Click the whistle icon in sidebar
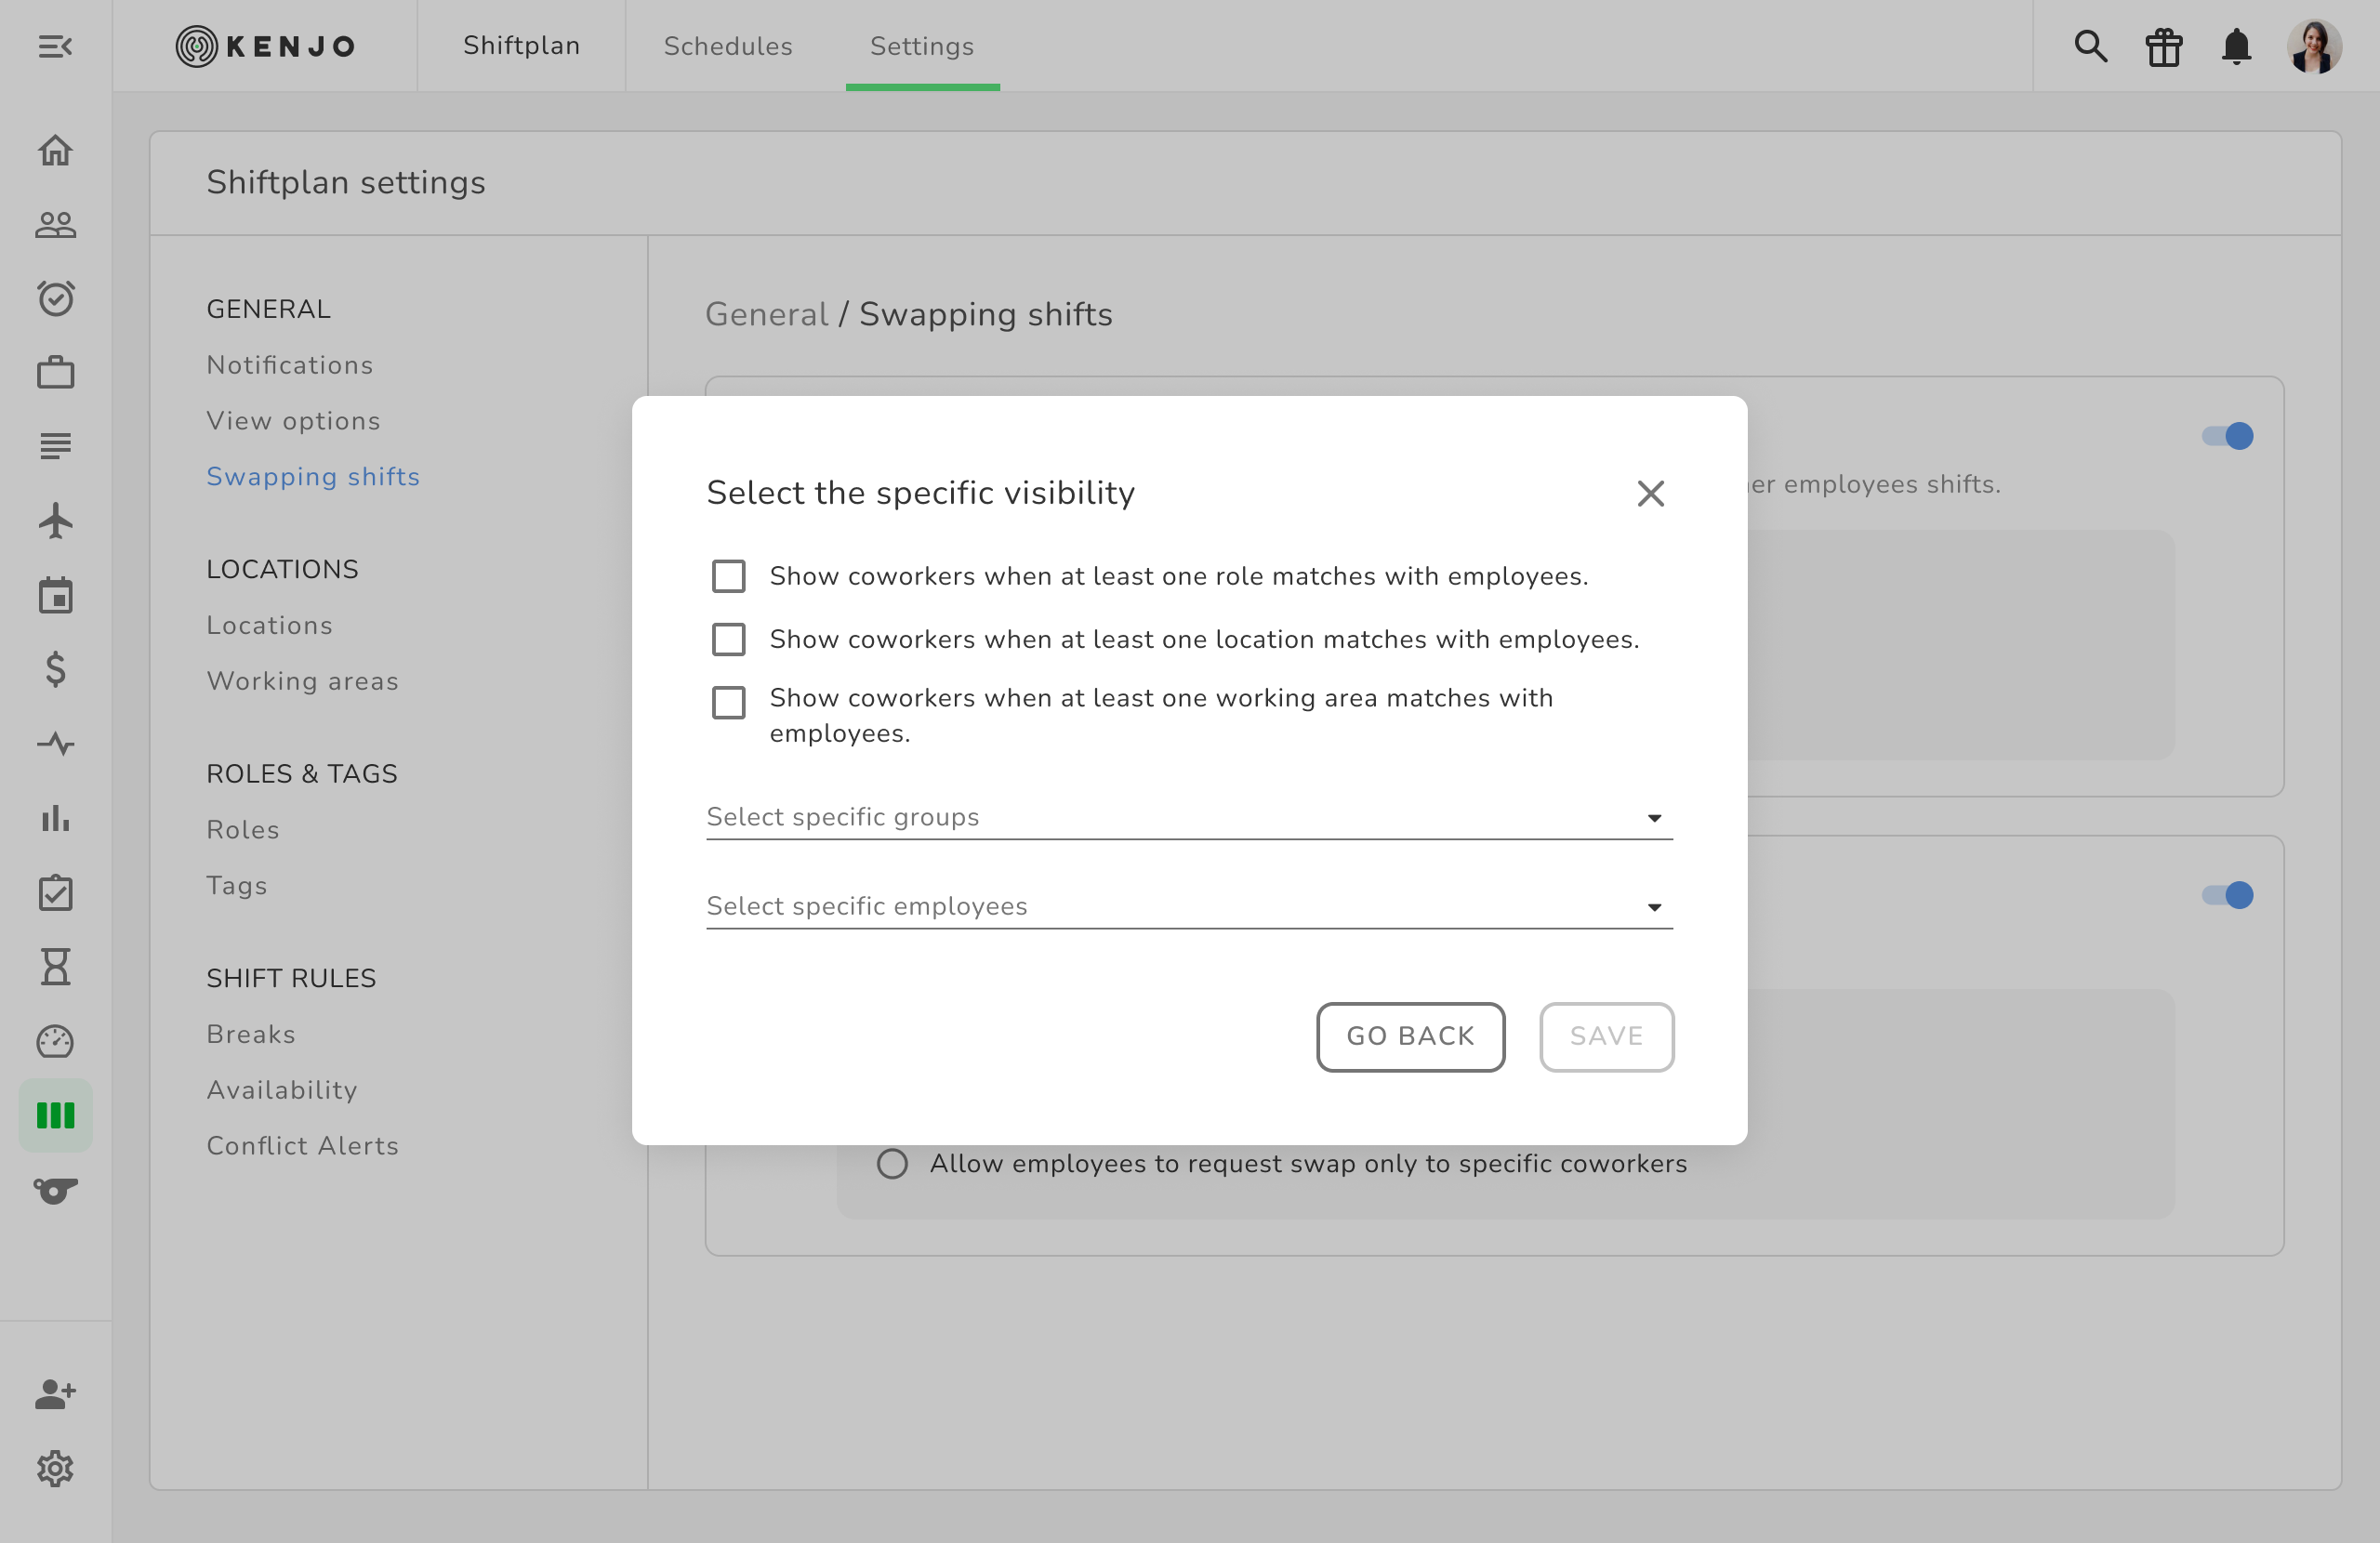Viewport: 2380px width, 1543px height. (x=56, y=1190)
